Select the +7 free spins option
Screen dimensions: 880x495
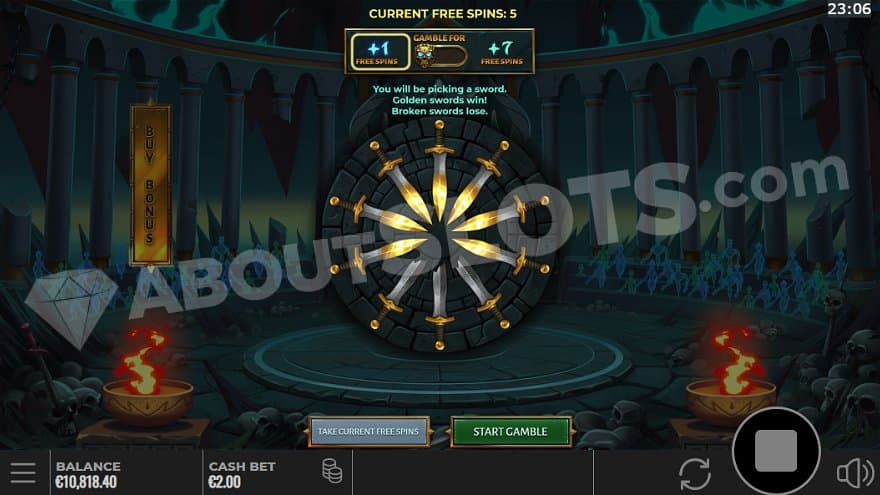(x=501, y=52)
